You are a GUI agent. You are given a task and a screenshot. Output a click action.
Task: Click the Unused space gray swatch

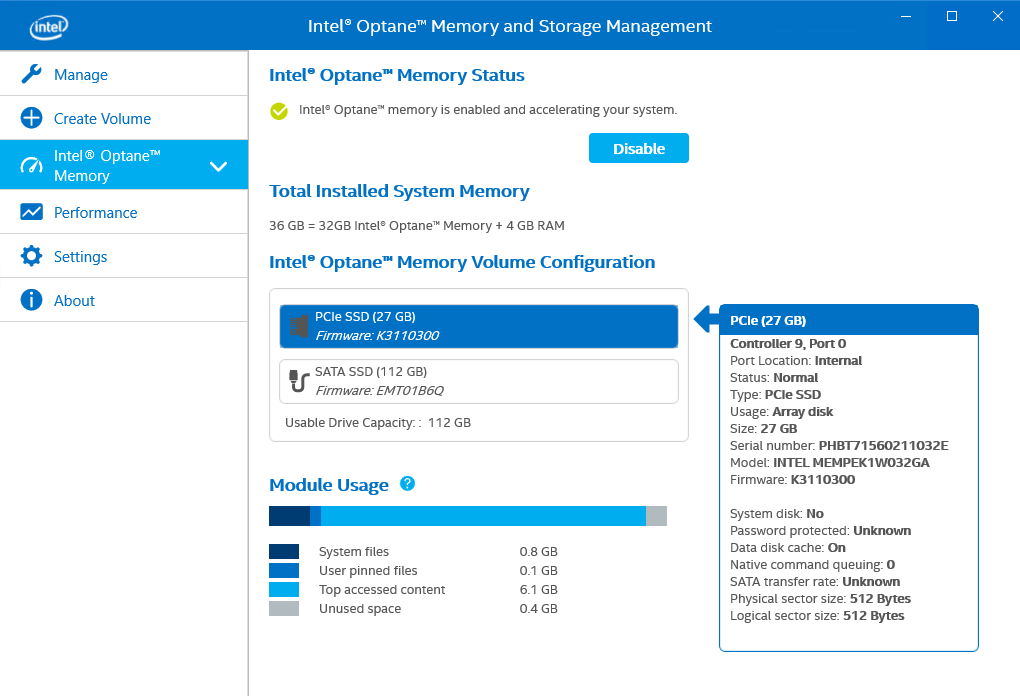[x=284, y=608]
